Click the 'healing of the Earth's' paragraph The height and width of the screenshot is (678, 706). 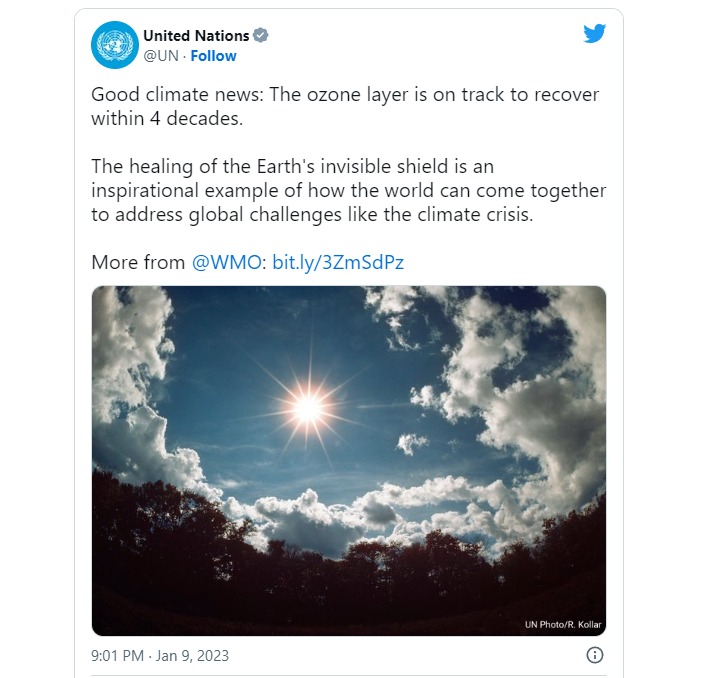pos(348,190)
